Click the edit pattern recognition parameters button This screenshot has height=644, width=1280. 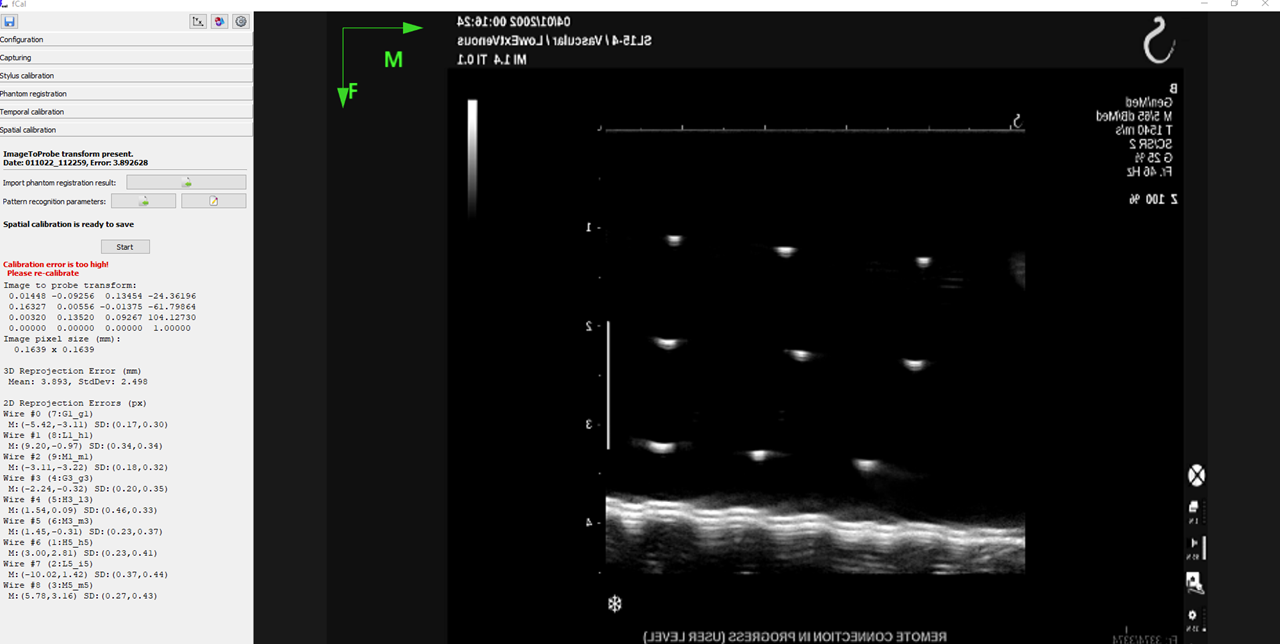pyautogui.click(x=213, y=201)
